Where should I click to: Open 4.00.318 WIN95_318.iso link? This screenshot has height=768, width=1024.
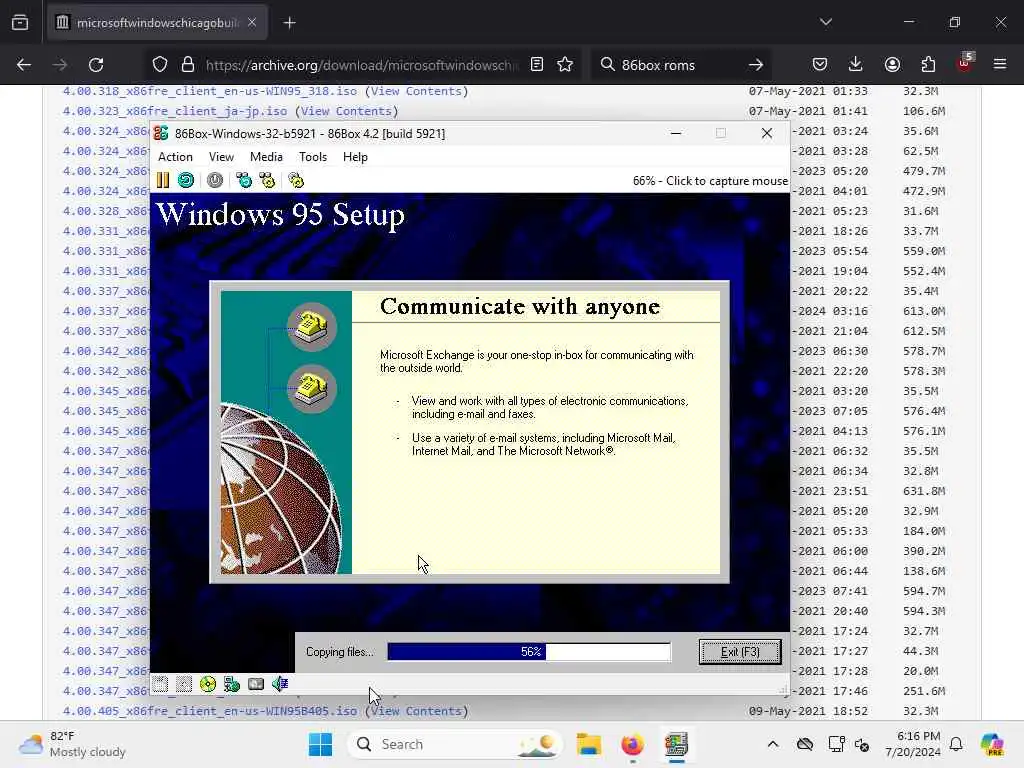[210, 91]
